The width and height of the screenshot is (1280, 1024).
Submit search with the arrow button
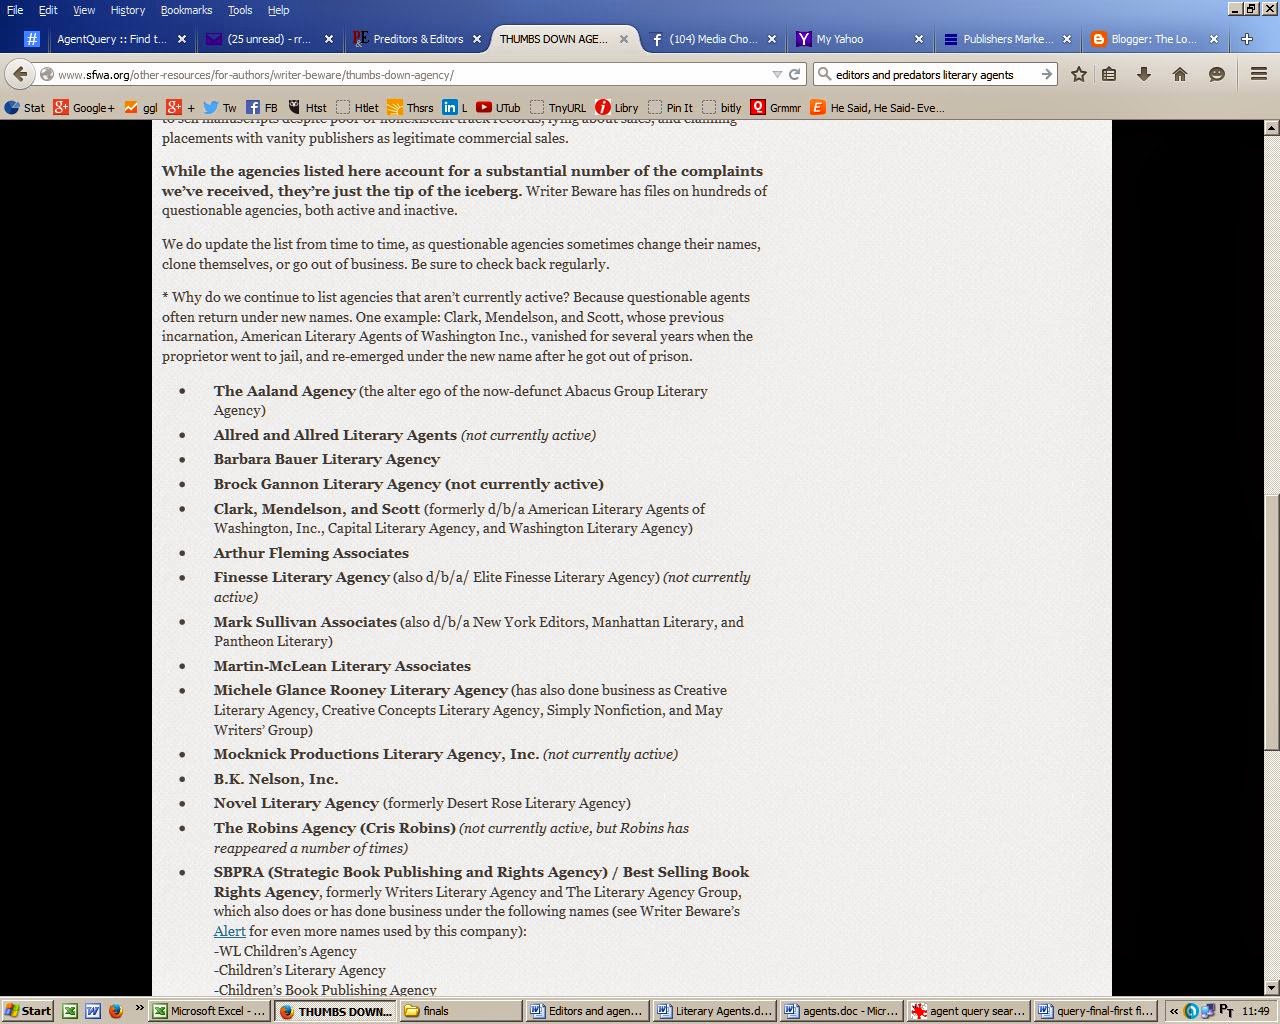[1046, 74]
